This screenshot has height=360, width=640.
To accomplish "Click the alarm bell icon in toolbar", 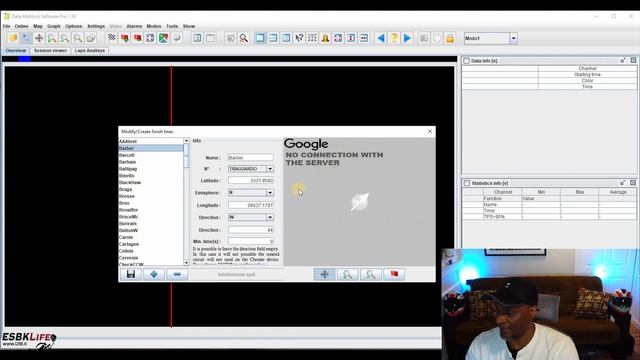I will click(325, 38).
